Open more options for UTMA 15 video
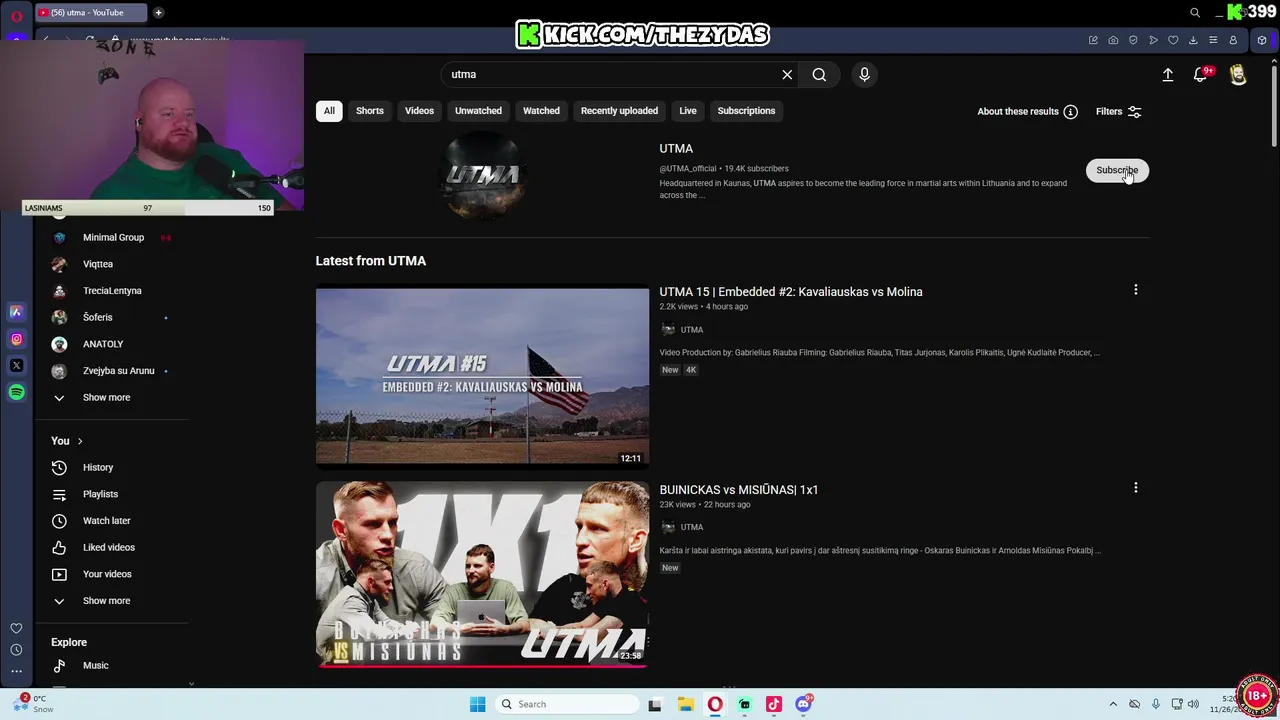This screenshot has height=720, width=1280. click(x=1135, y=290)
